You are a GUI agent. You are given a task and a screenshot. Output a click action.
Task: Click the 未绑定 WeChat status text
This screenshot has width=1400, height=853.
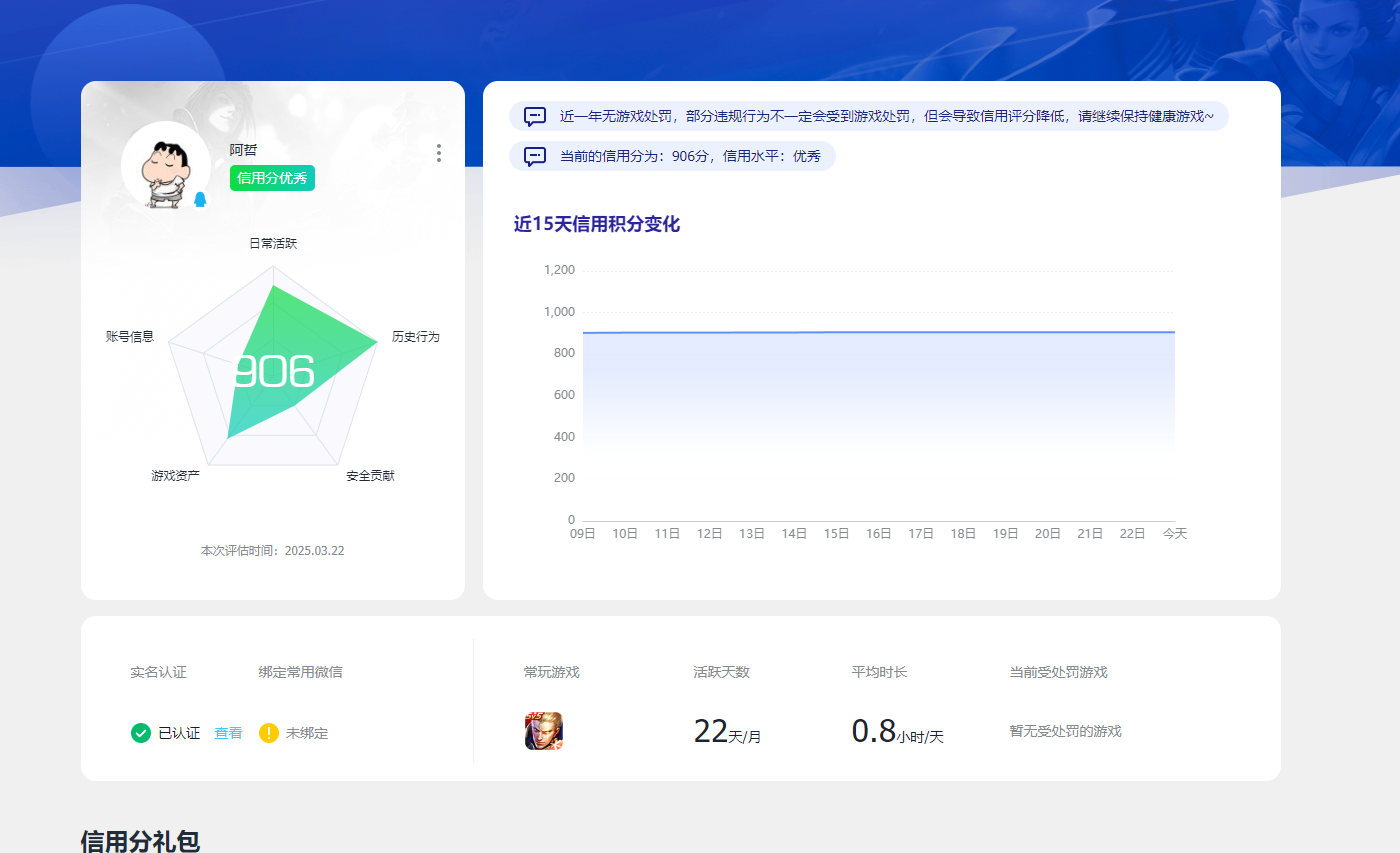point(307,733)
